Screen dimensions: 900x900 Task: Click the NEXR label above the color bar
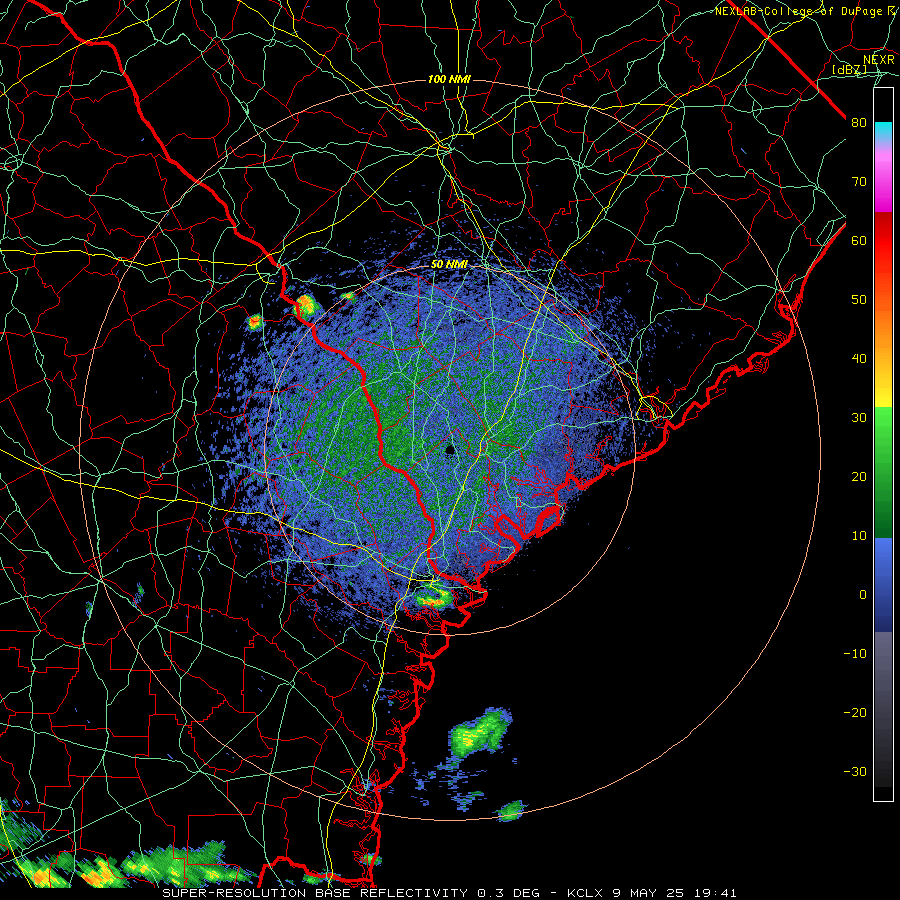(879, 59)
